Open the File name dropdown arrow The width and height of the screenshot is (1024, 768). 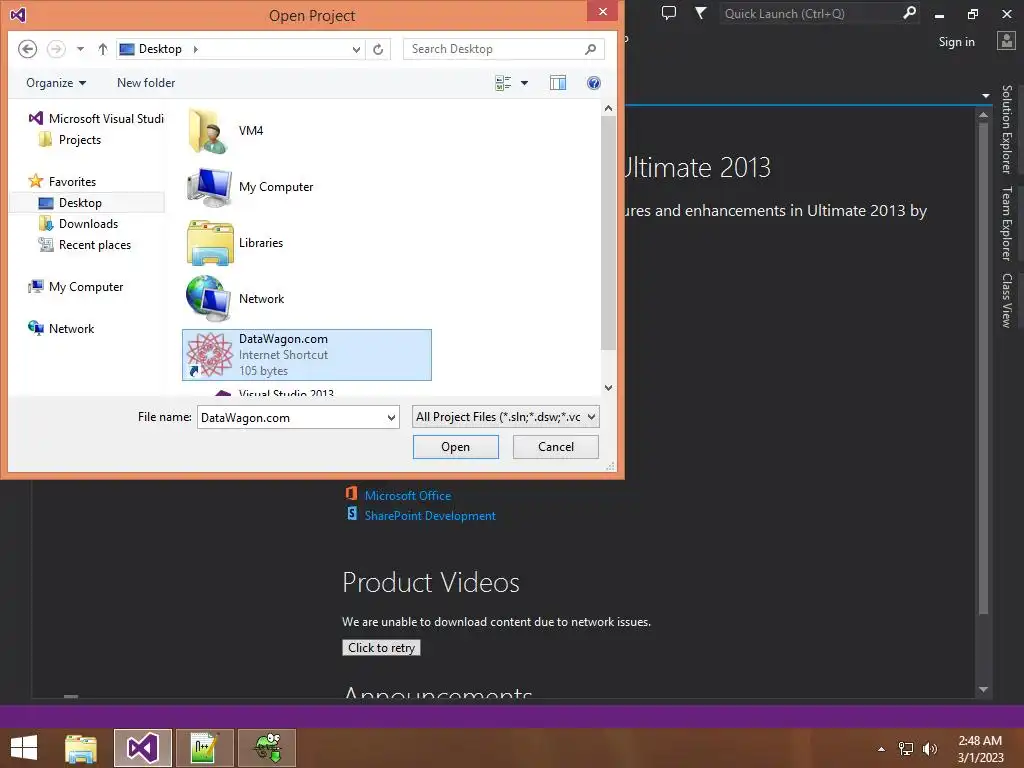coord(391,417)
